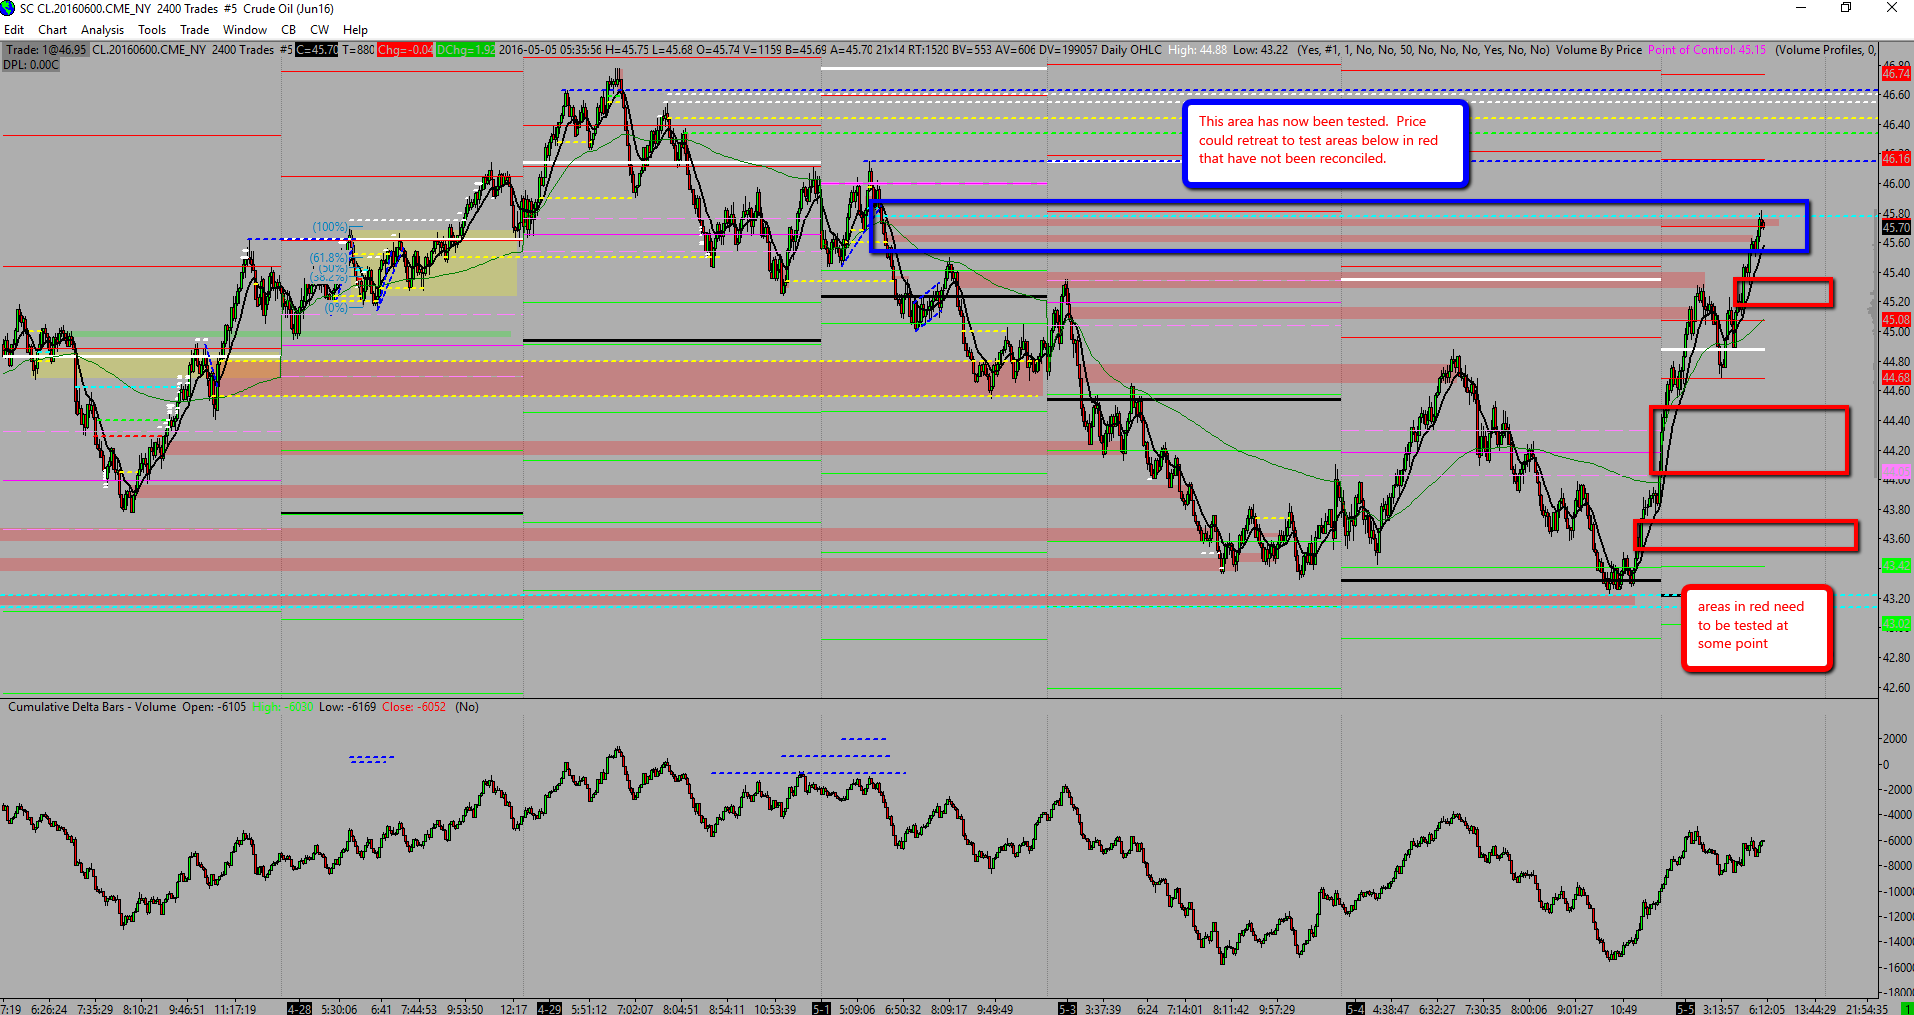
Task: Click the '(61.8%)' Fibonacci retracement label
Action: pyautogui.click(x=328, y=258)
